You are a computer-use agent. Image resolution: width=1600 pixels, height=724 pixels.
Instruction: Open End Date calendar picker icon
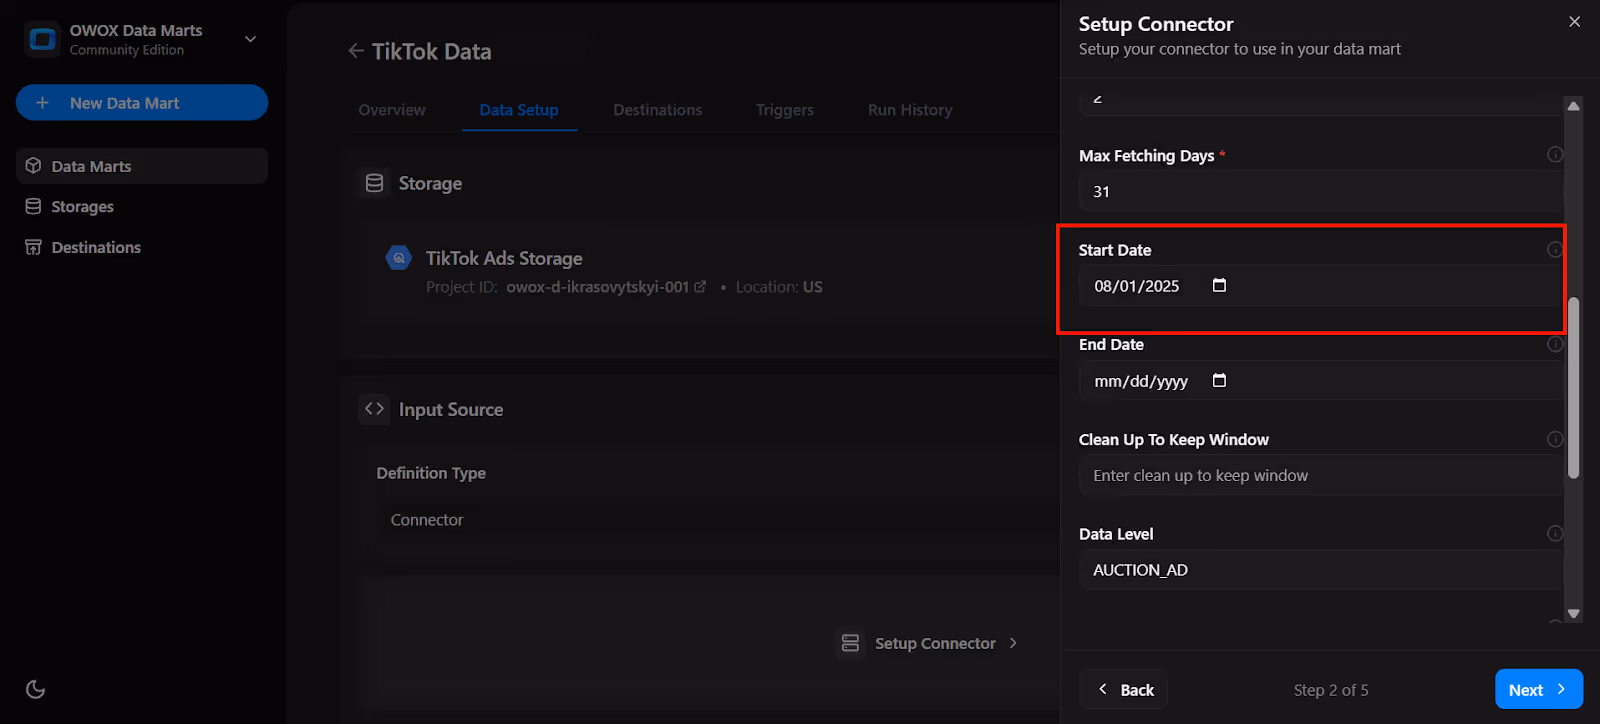1219,381
